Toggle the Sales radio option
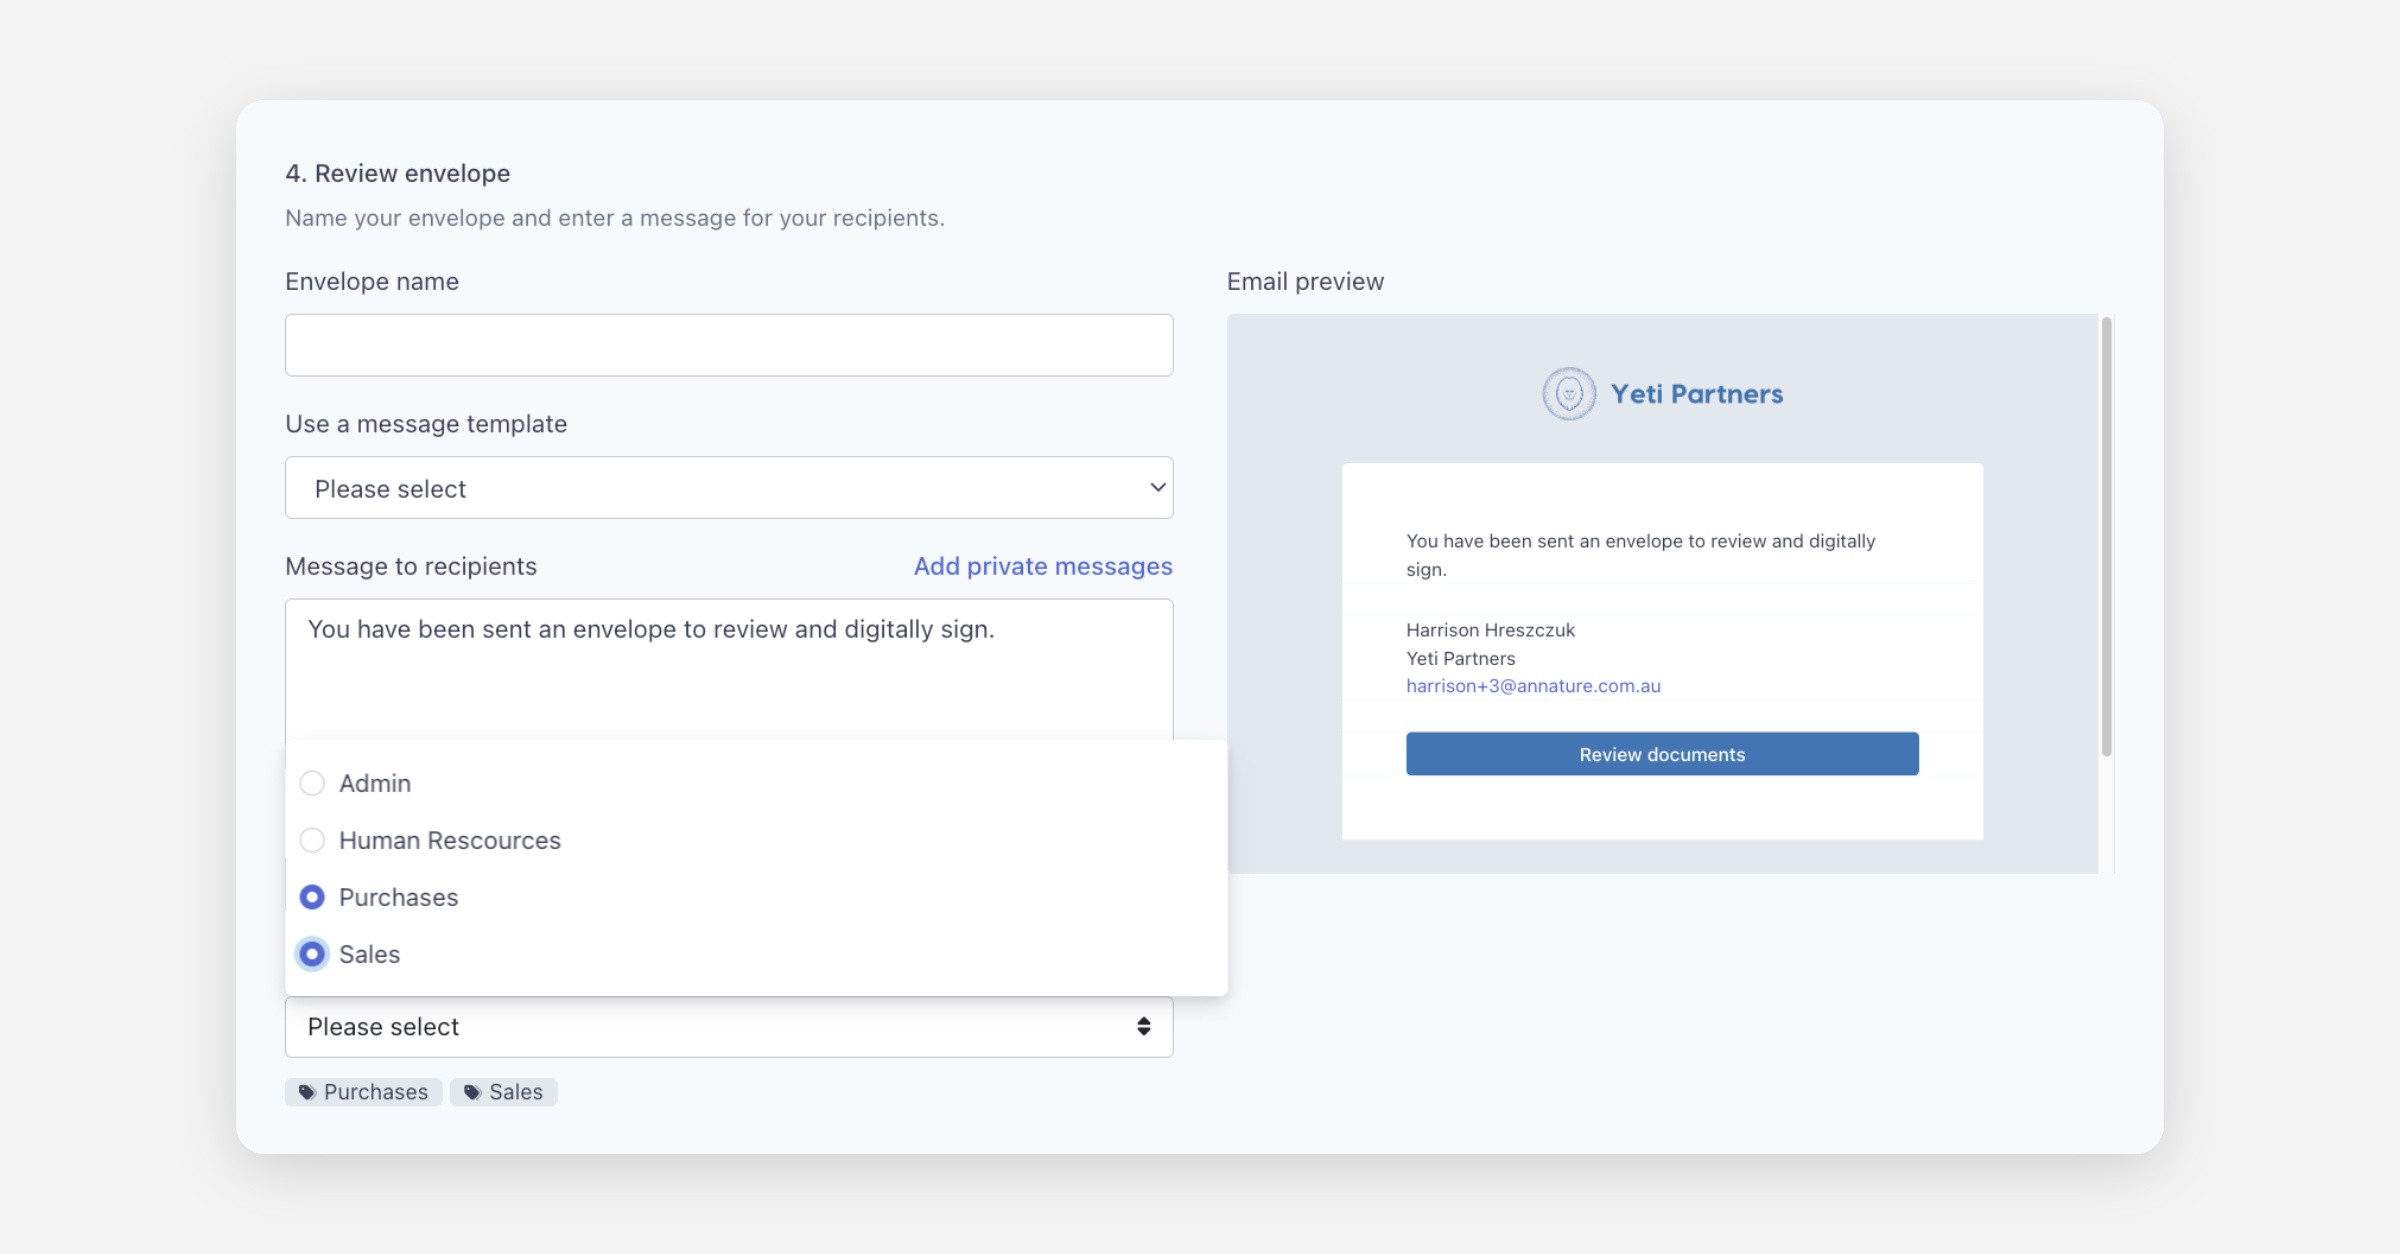 point(313,954)
